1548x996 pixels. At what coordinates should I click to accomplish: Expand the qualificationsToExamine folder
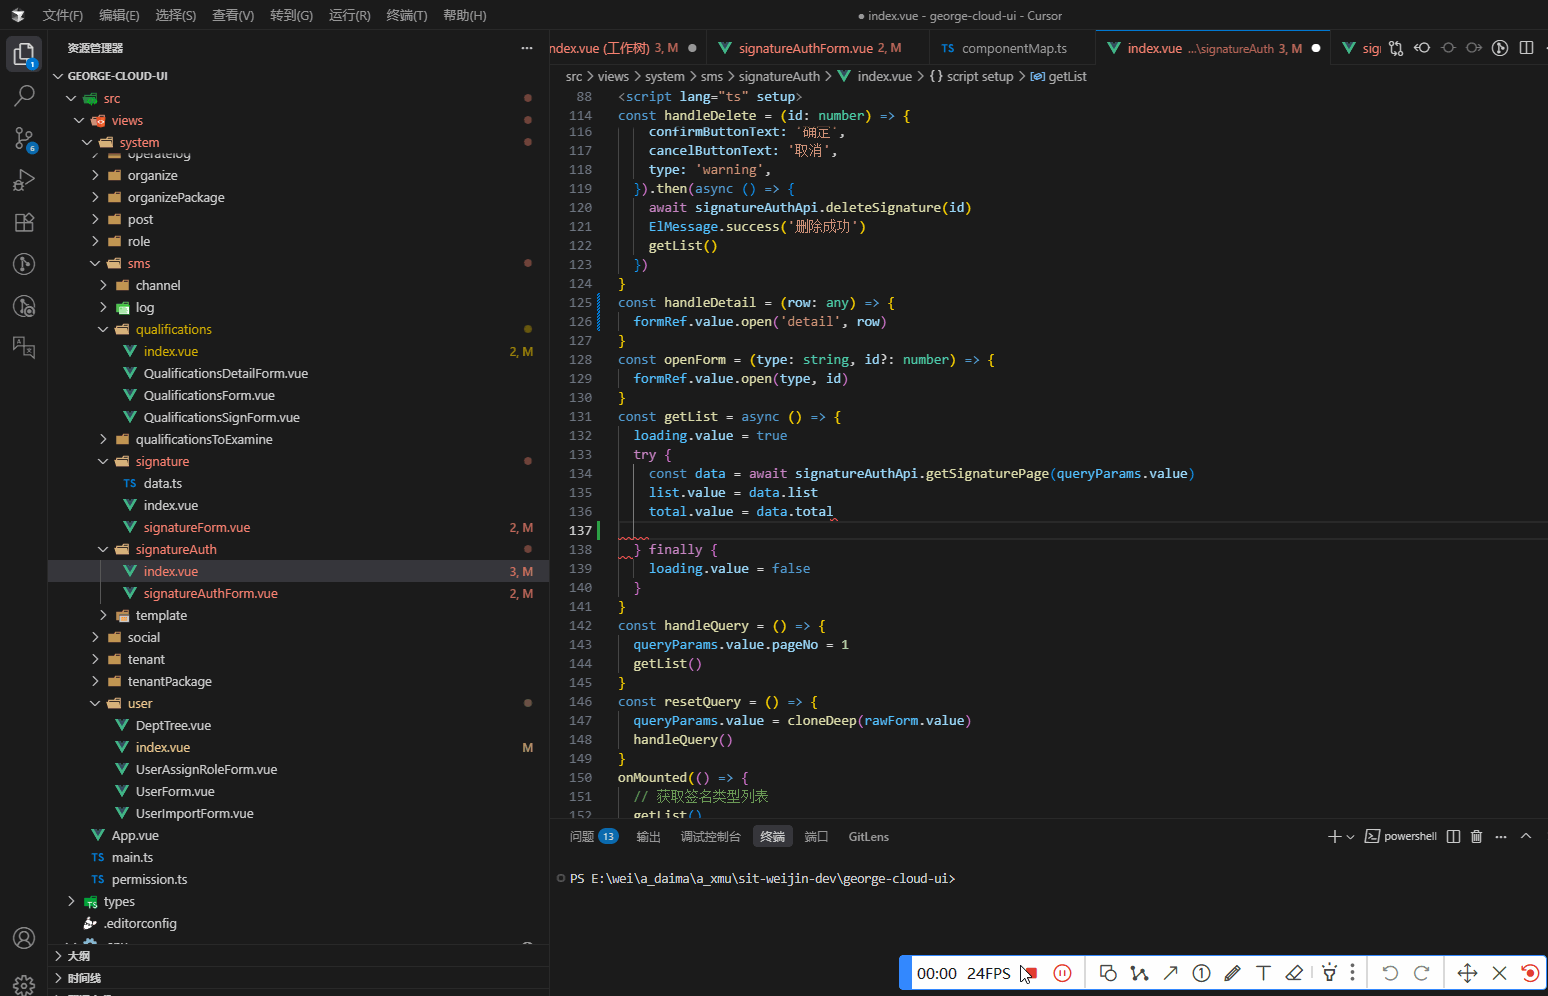coord(204,440)
